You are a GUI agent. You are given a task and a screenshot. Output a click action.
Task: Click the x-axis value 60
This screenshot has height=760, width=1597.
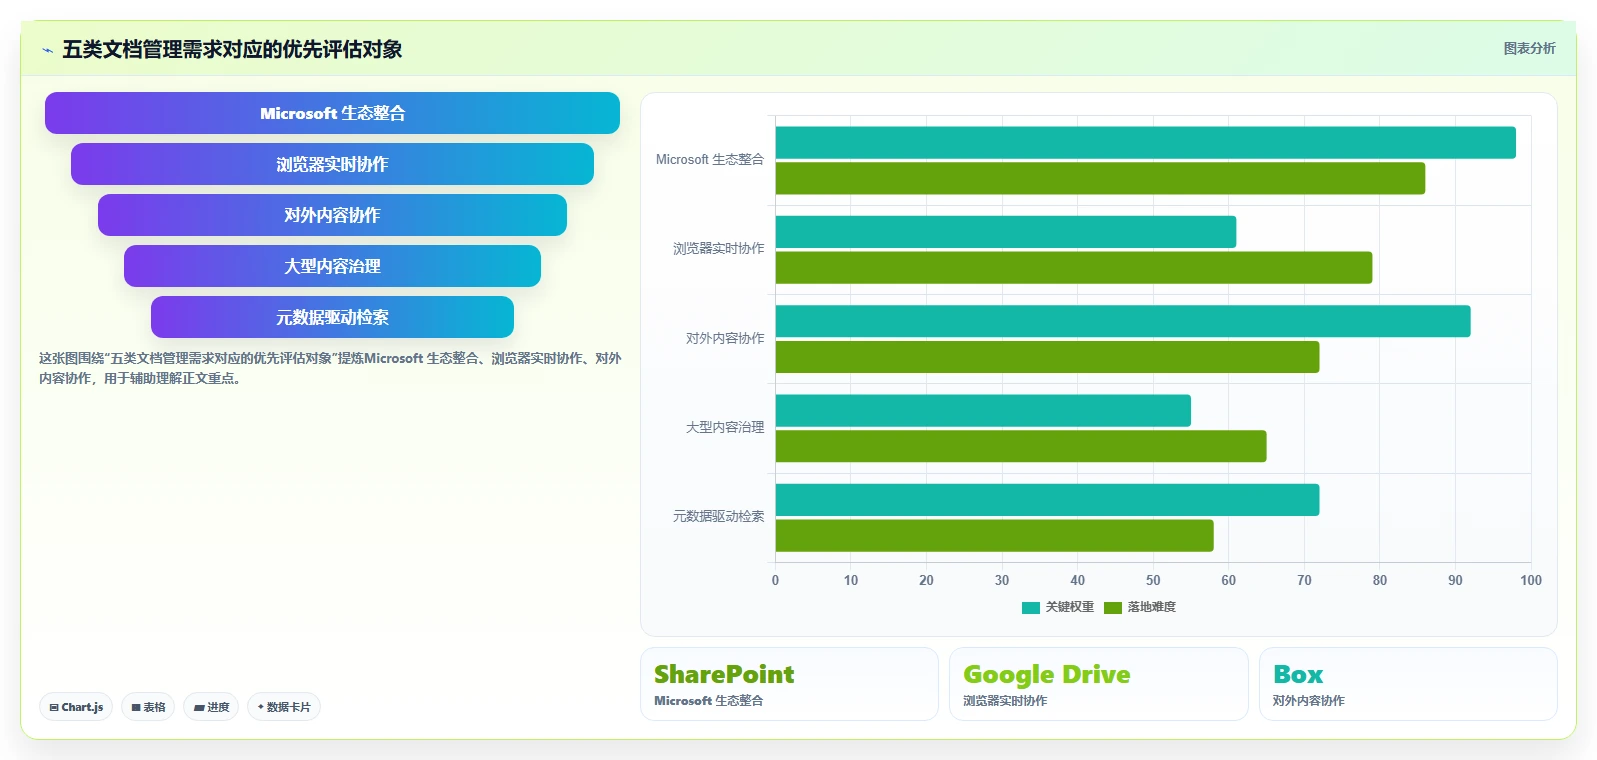click(1228, 580)
